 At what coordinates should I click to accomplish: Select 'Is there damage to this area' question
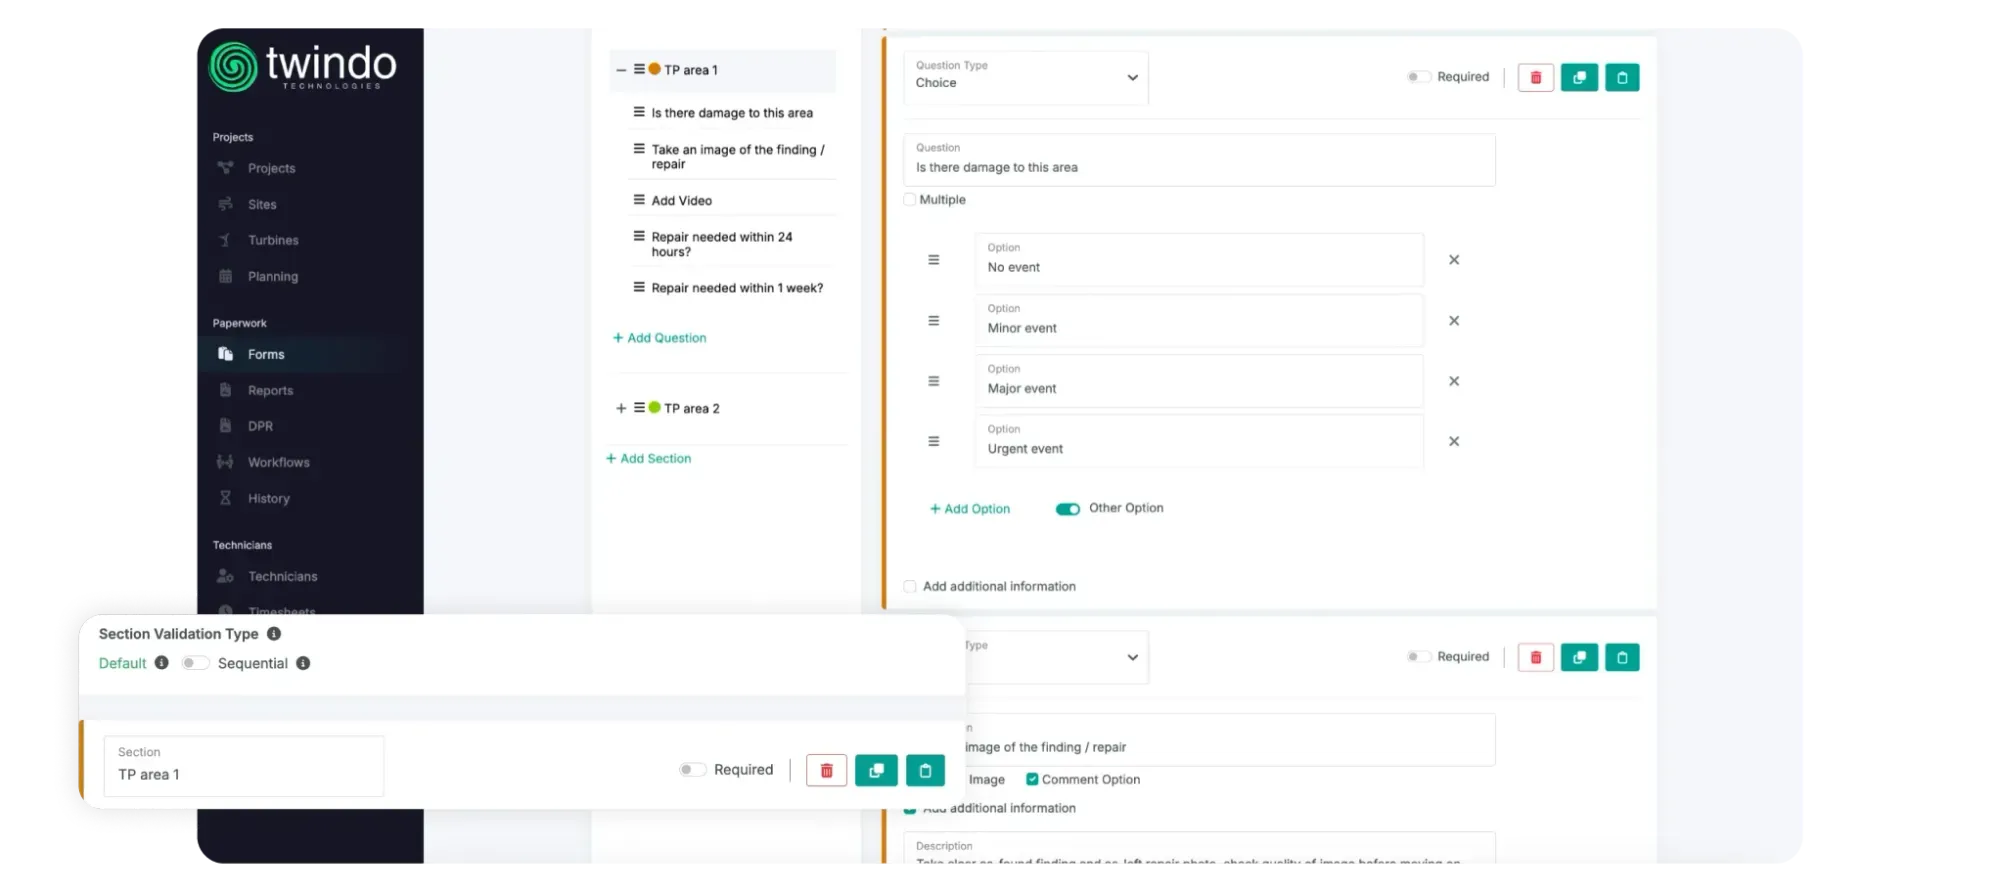732,113
